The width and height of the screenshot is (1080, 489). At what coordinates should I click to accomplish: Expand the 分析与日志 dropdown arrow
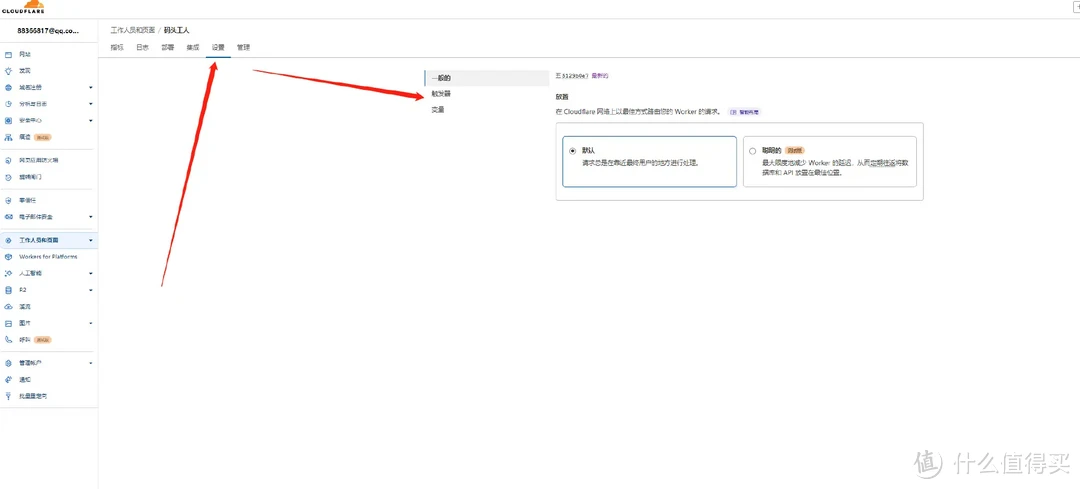pos(91,104)
